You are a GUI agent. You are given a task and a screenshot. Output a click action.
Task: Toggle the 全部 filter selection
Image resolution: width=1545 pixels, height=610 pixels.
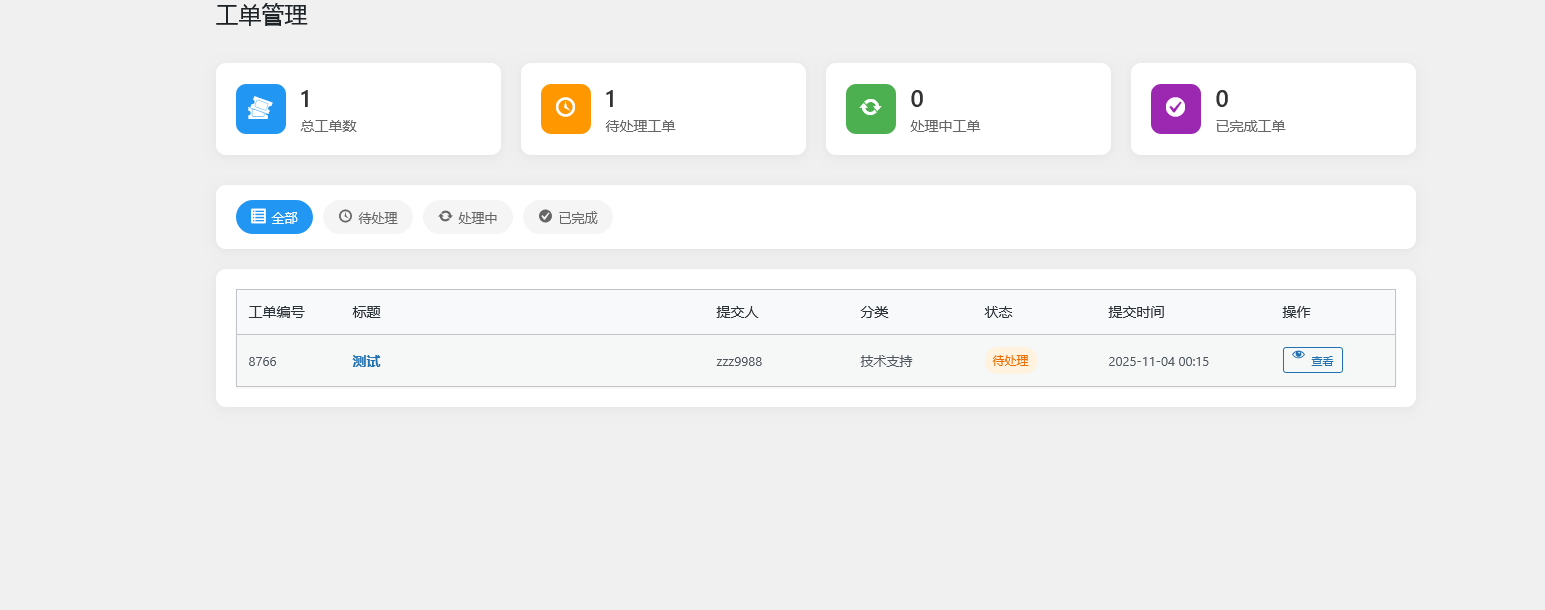click(274, 216)
